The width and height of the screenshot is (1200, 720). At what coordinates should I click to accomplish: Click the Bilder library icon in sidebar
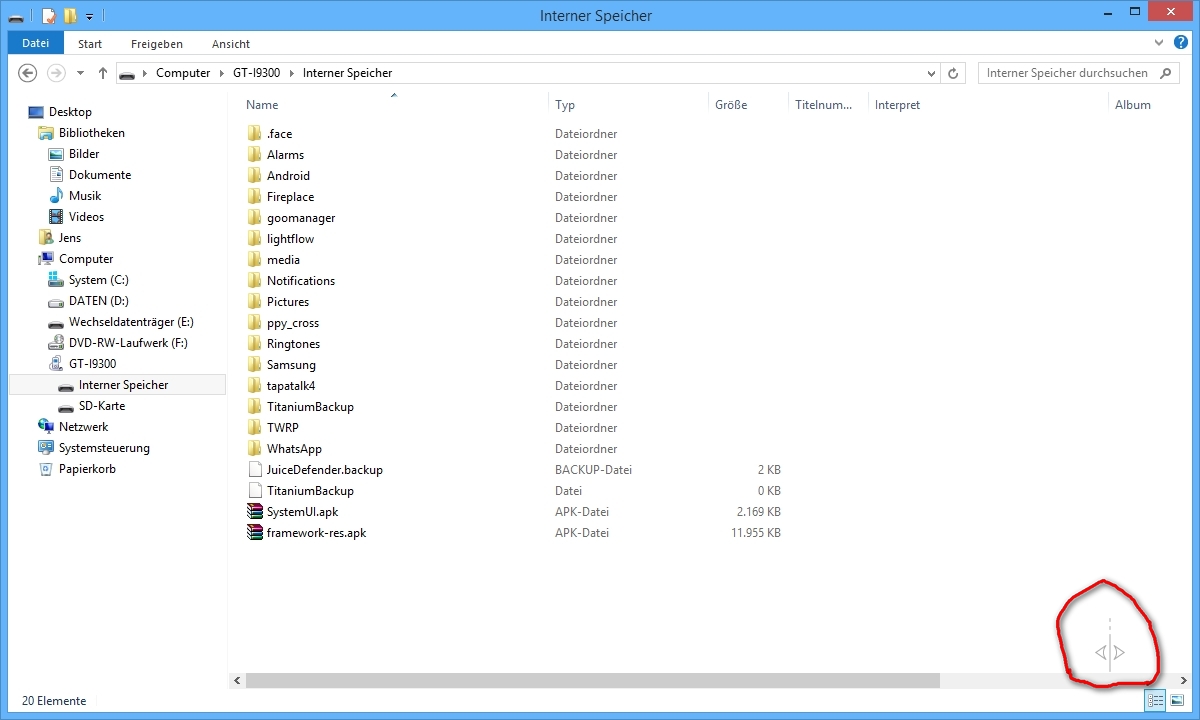[x=57, y=154]
